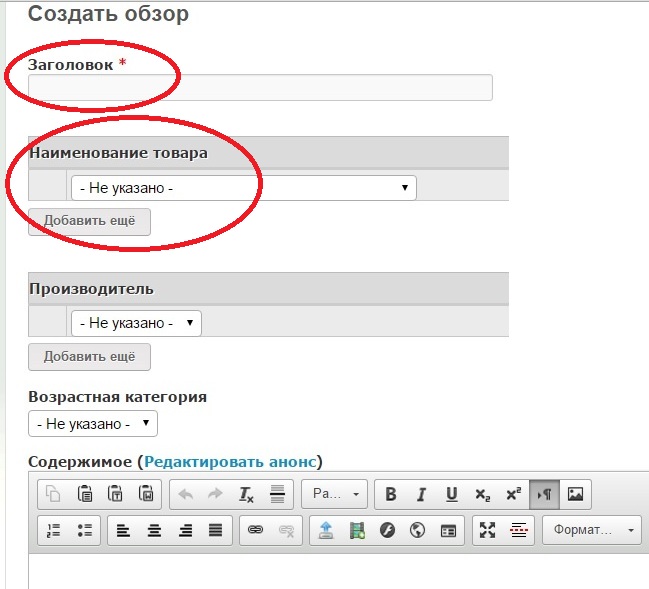Click the upload file icon

[326, 530]
